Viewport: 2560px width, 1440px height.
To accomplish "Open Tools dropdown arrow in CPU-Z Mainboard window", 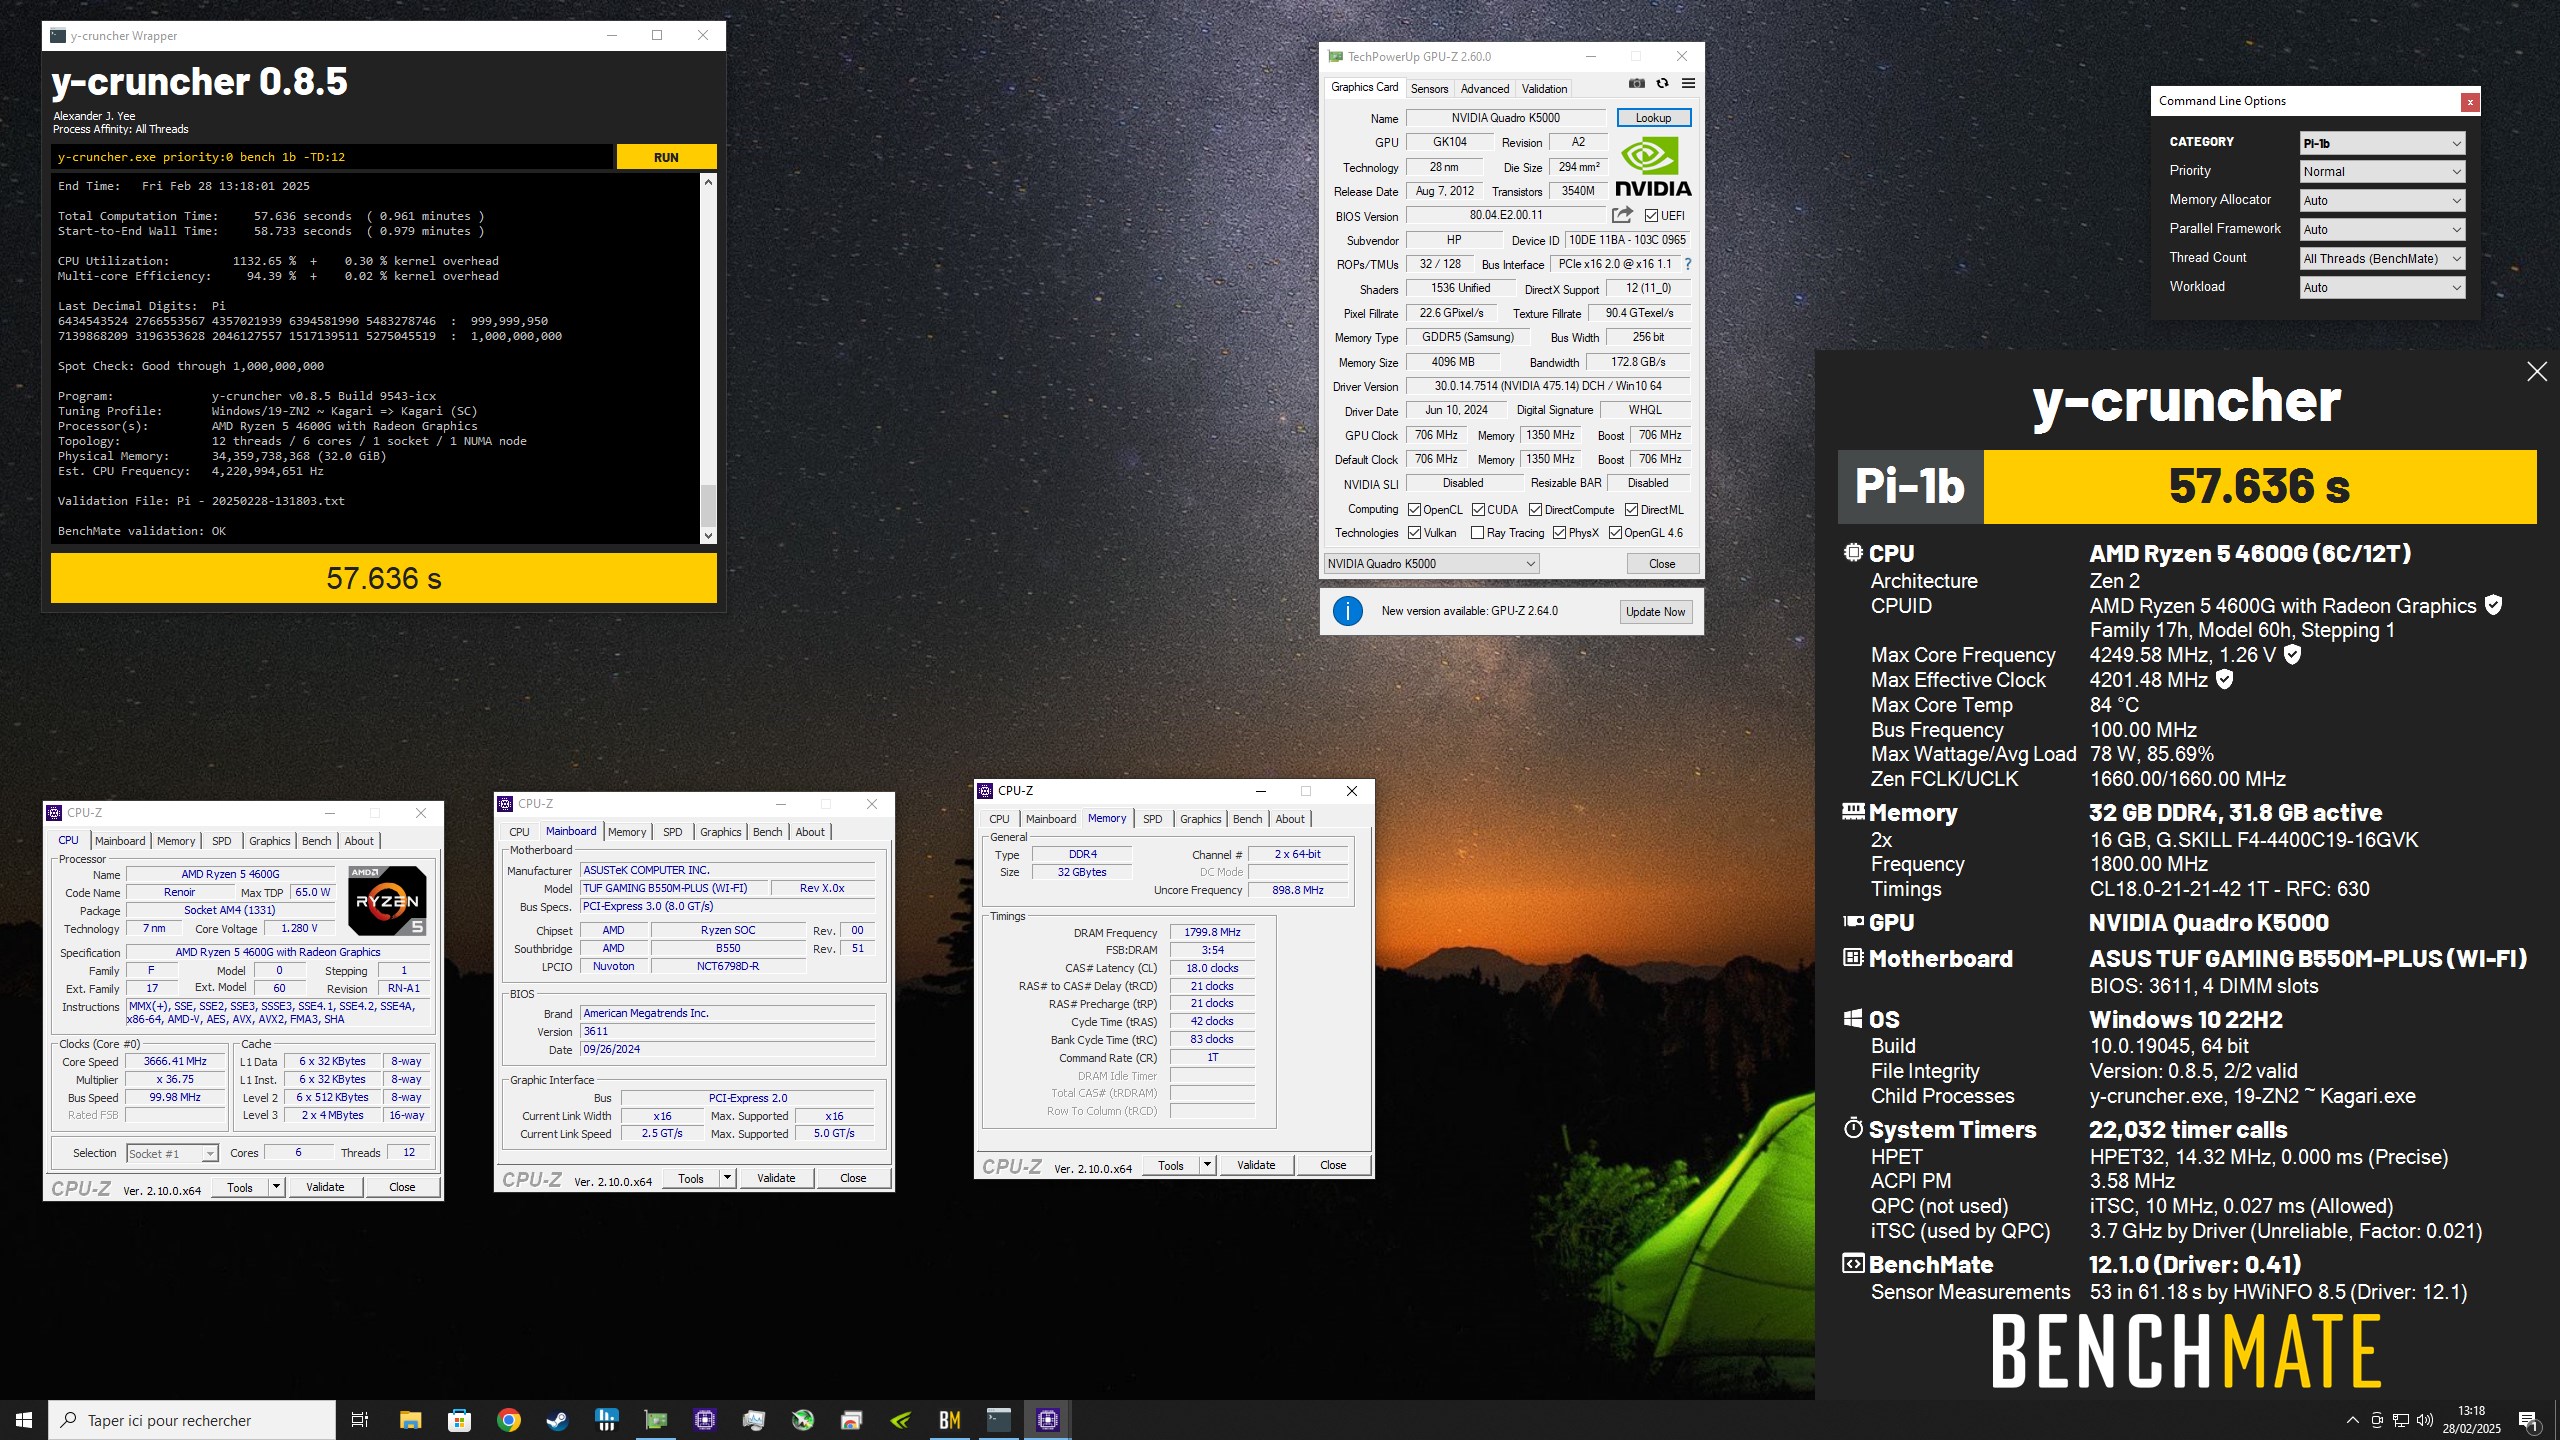I will [x=727, y=1178].
